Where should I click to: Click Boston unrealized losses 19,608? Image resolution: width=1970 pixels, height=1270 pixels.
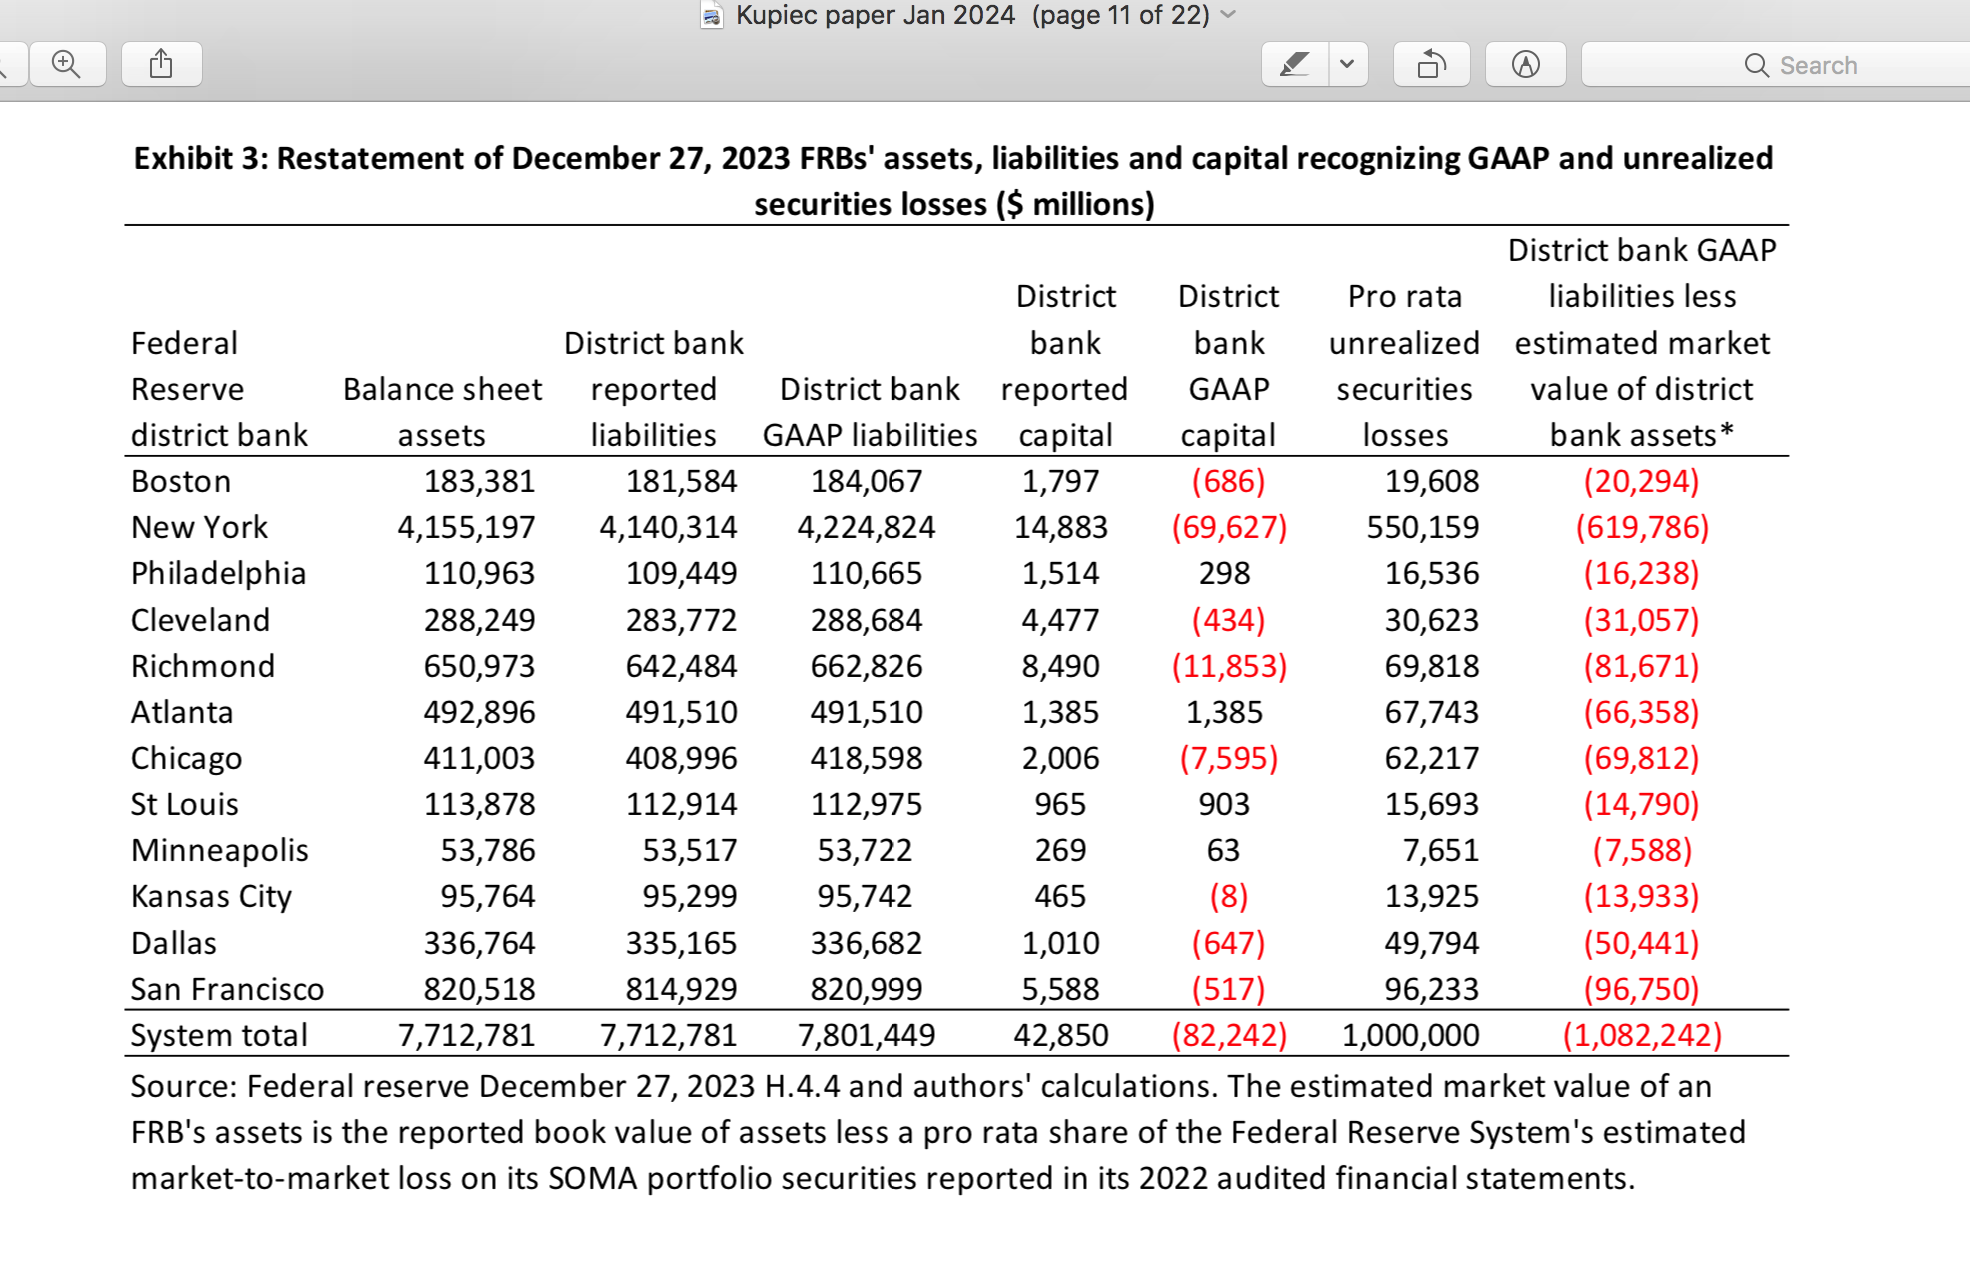1431,481
